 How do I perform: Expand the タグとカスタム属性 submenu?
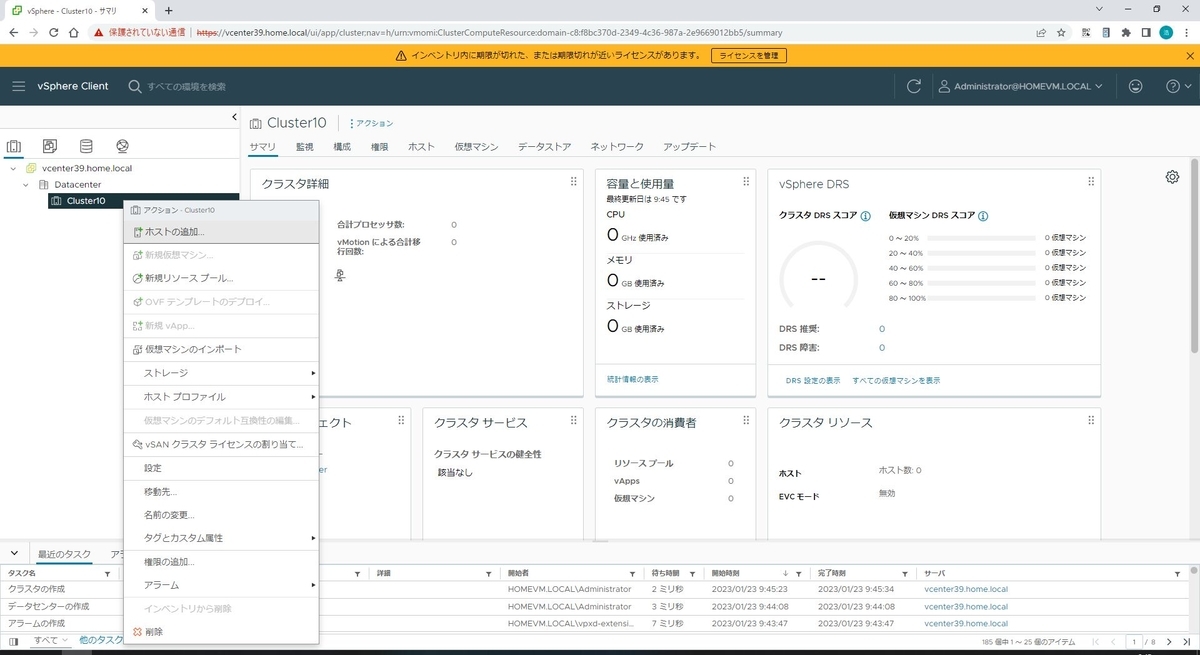pyautogui.click(x=221, y=538)
